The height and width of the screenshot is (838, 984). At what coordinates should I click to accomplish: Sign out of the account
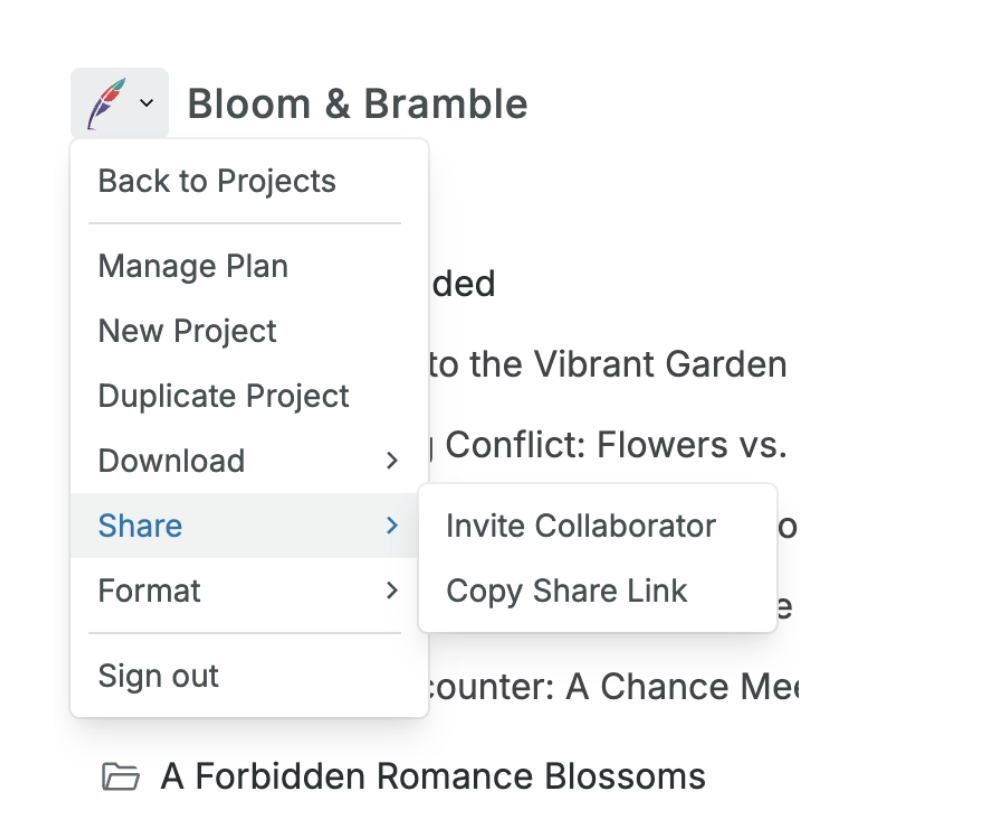[x=158, y=676]
